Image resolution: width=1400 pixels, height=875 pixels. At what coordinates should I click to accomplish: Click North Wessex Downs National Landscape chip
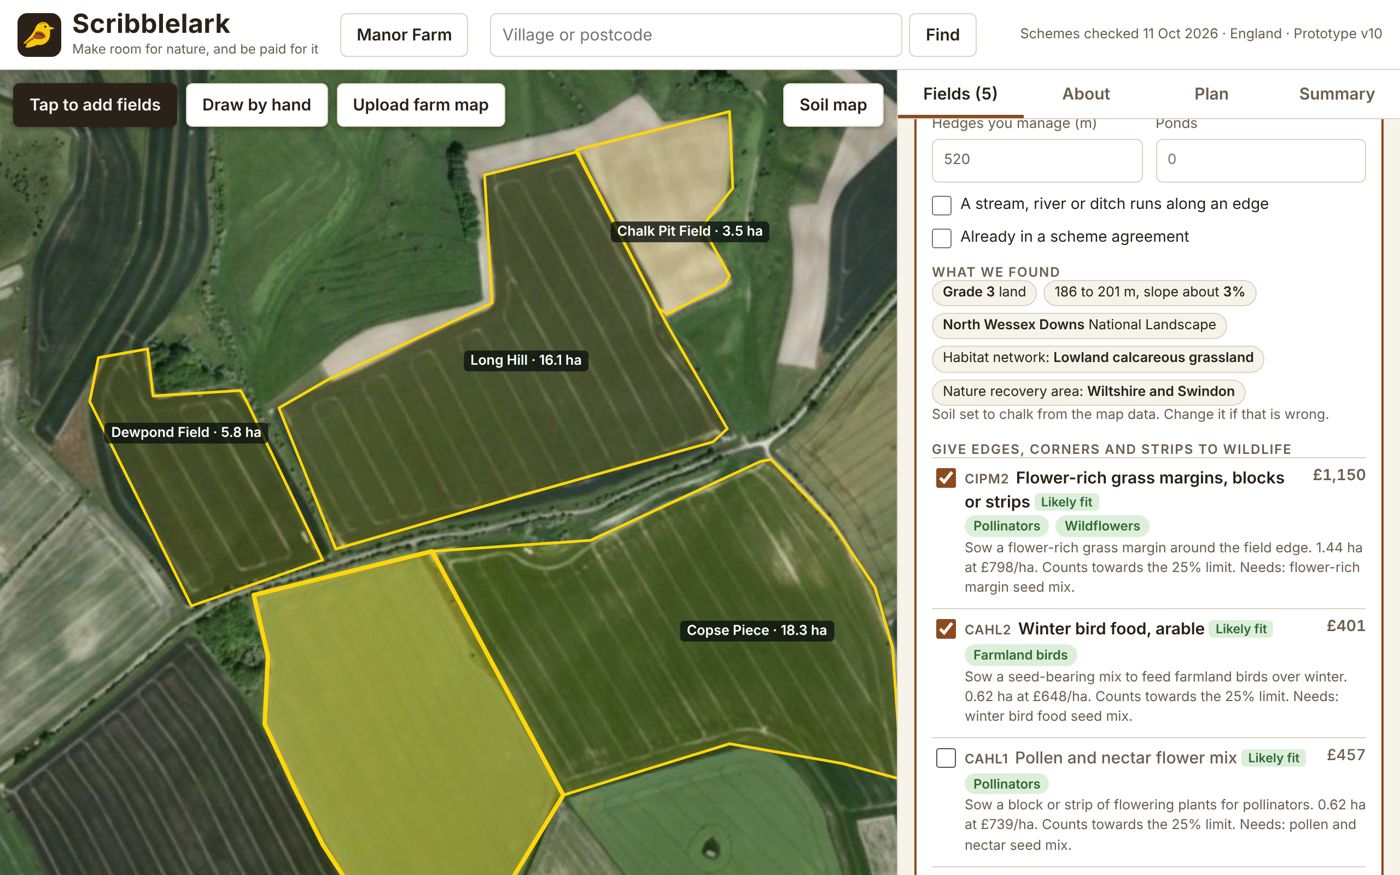[x=1079, y=325]
